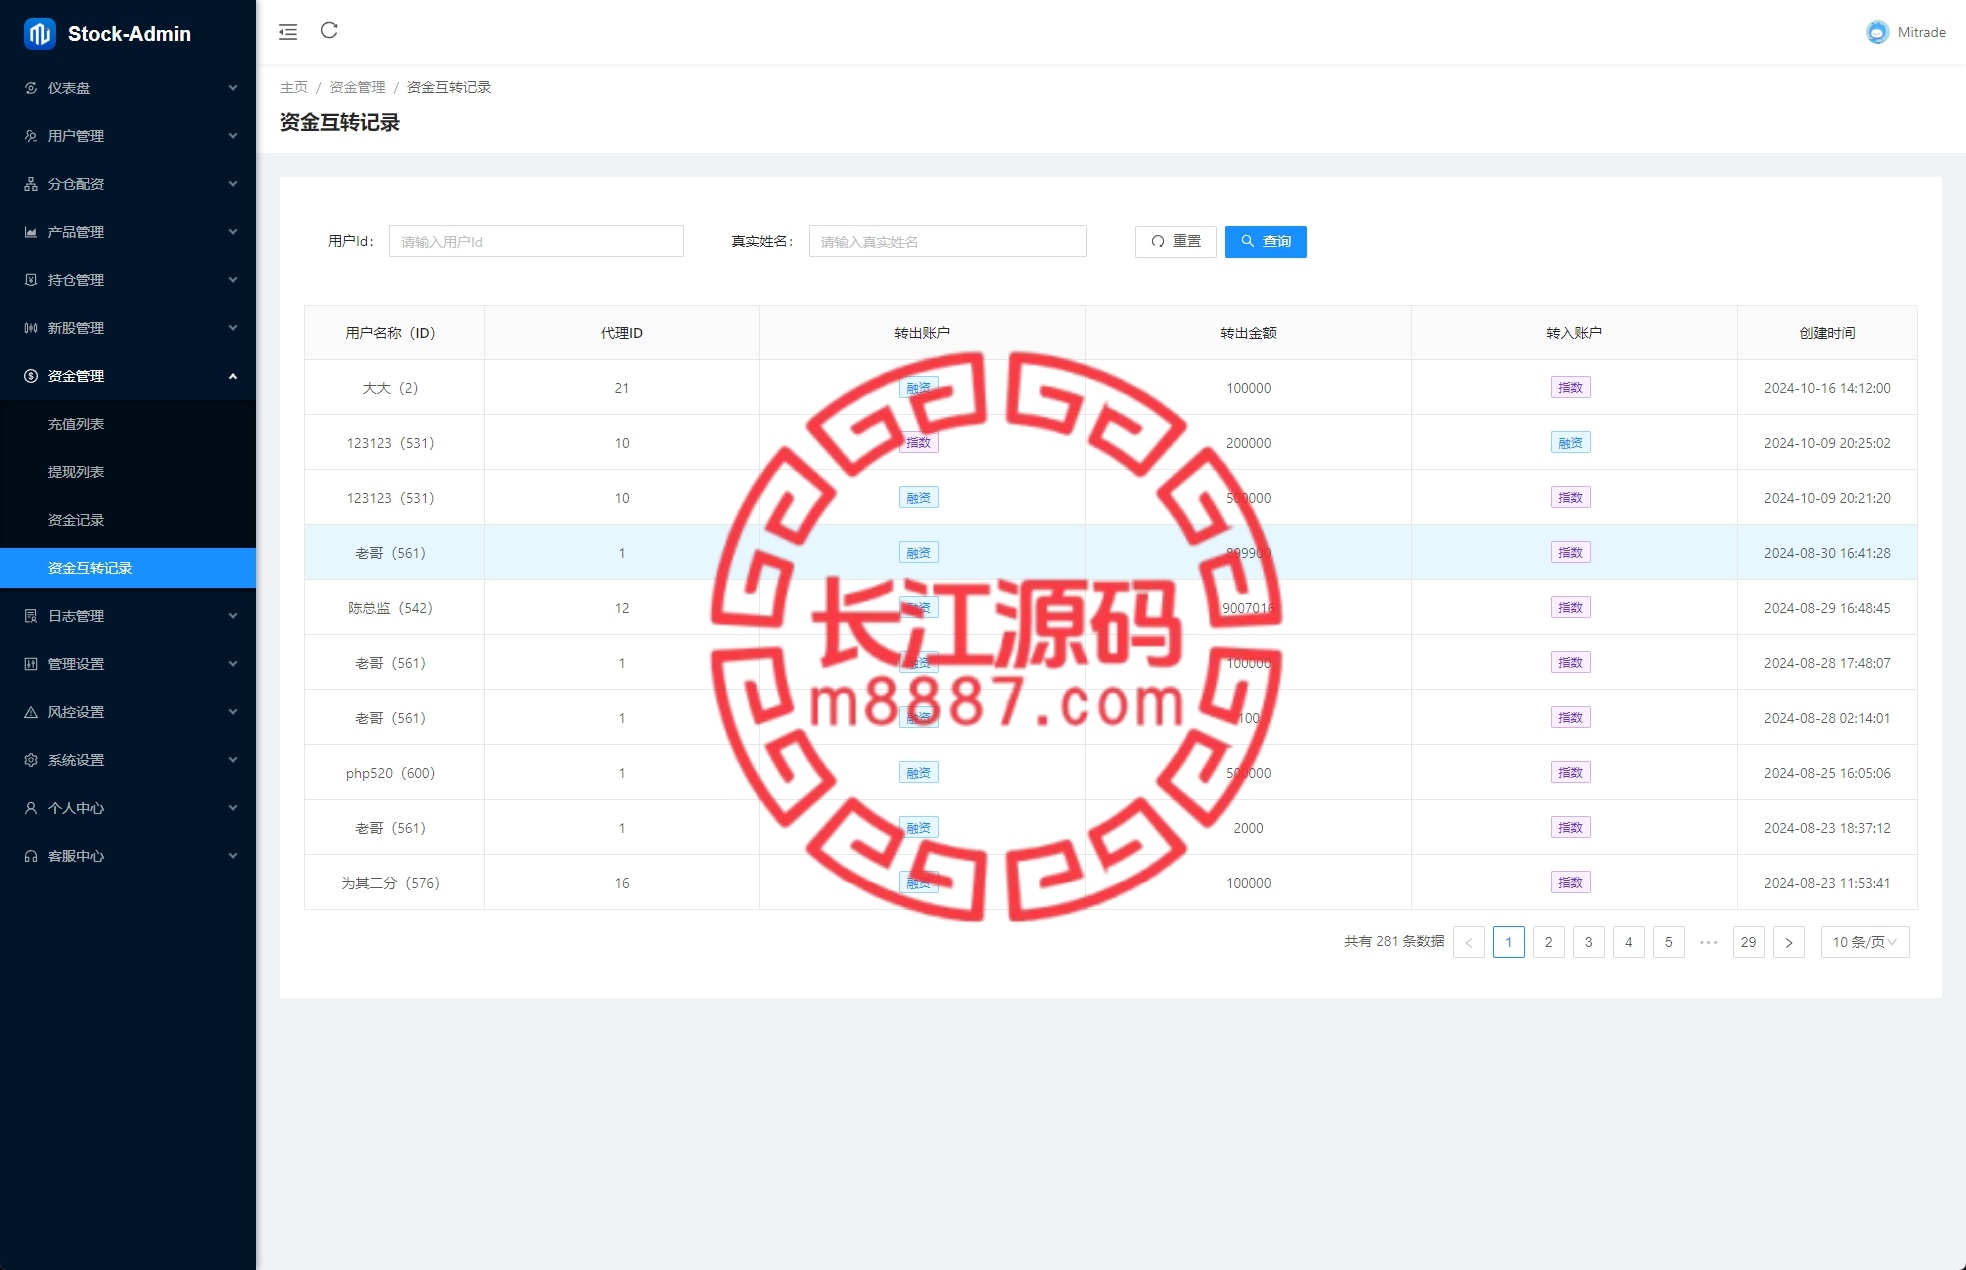Click the date 2024-08-30 16:41:28
The image size is (1966, 1270).
(x=1827, y=553)
